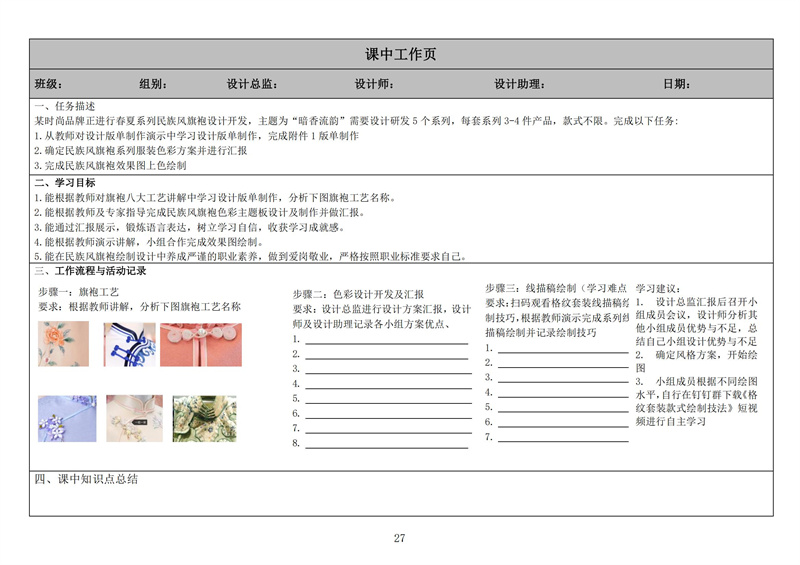This screenshot has width=800, height=565.
Task: Click the text '步骤二:色彩设计开发及汇报'
Action: coord(358,294)
